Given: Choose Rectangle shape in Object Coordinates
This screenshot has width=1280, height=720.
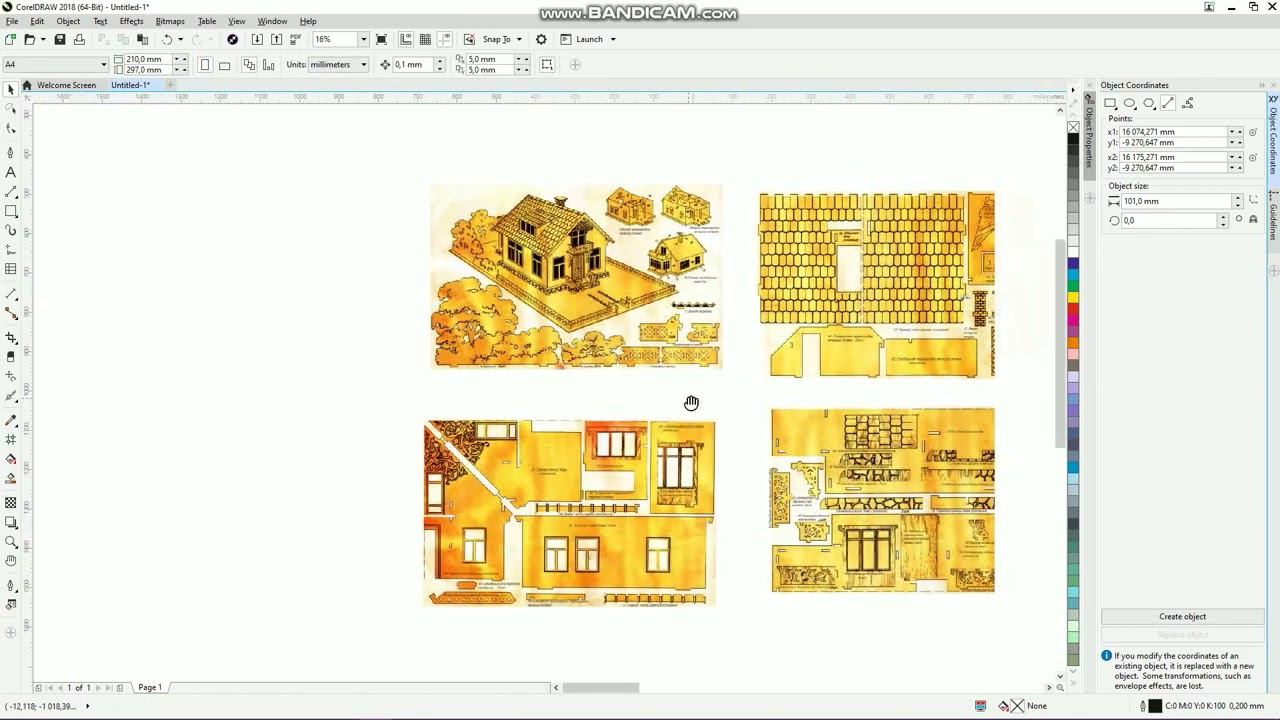Looking at the screenshot, I should click(1110, 103).
